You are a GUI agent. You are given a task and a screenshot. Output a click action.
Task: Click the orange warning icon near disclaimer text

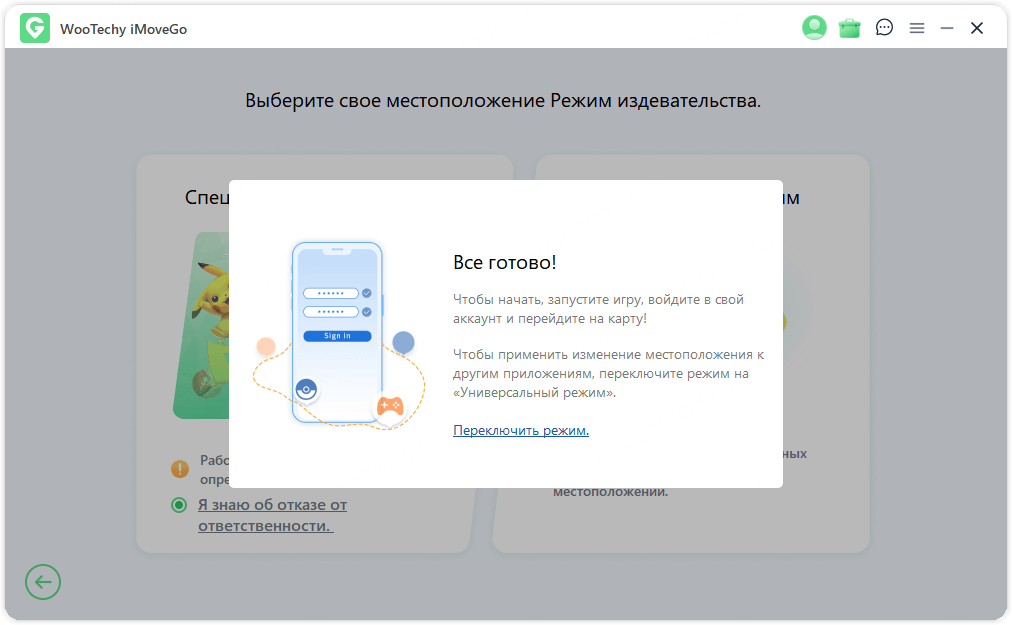(x=178, y=468)
